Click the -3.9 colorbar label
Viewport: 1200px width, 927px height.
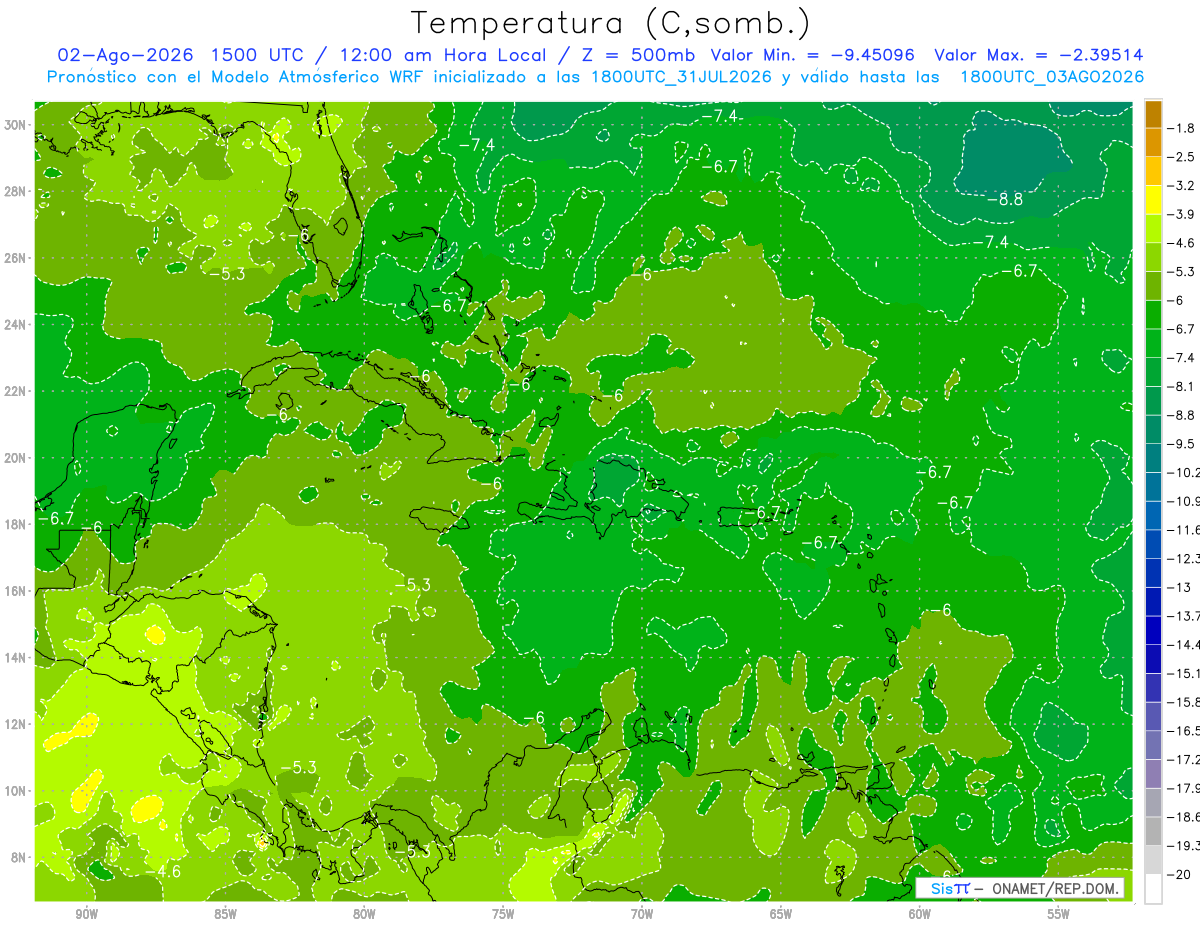[x=1181, y=214]
